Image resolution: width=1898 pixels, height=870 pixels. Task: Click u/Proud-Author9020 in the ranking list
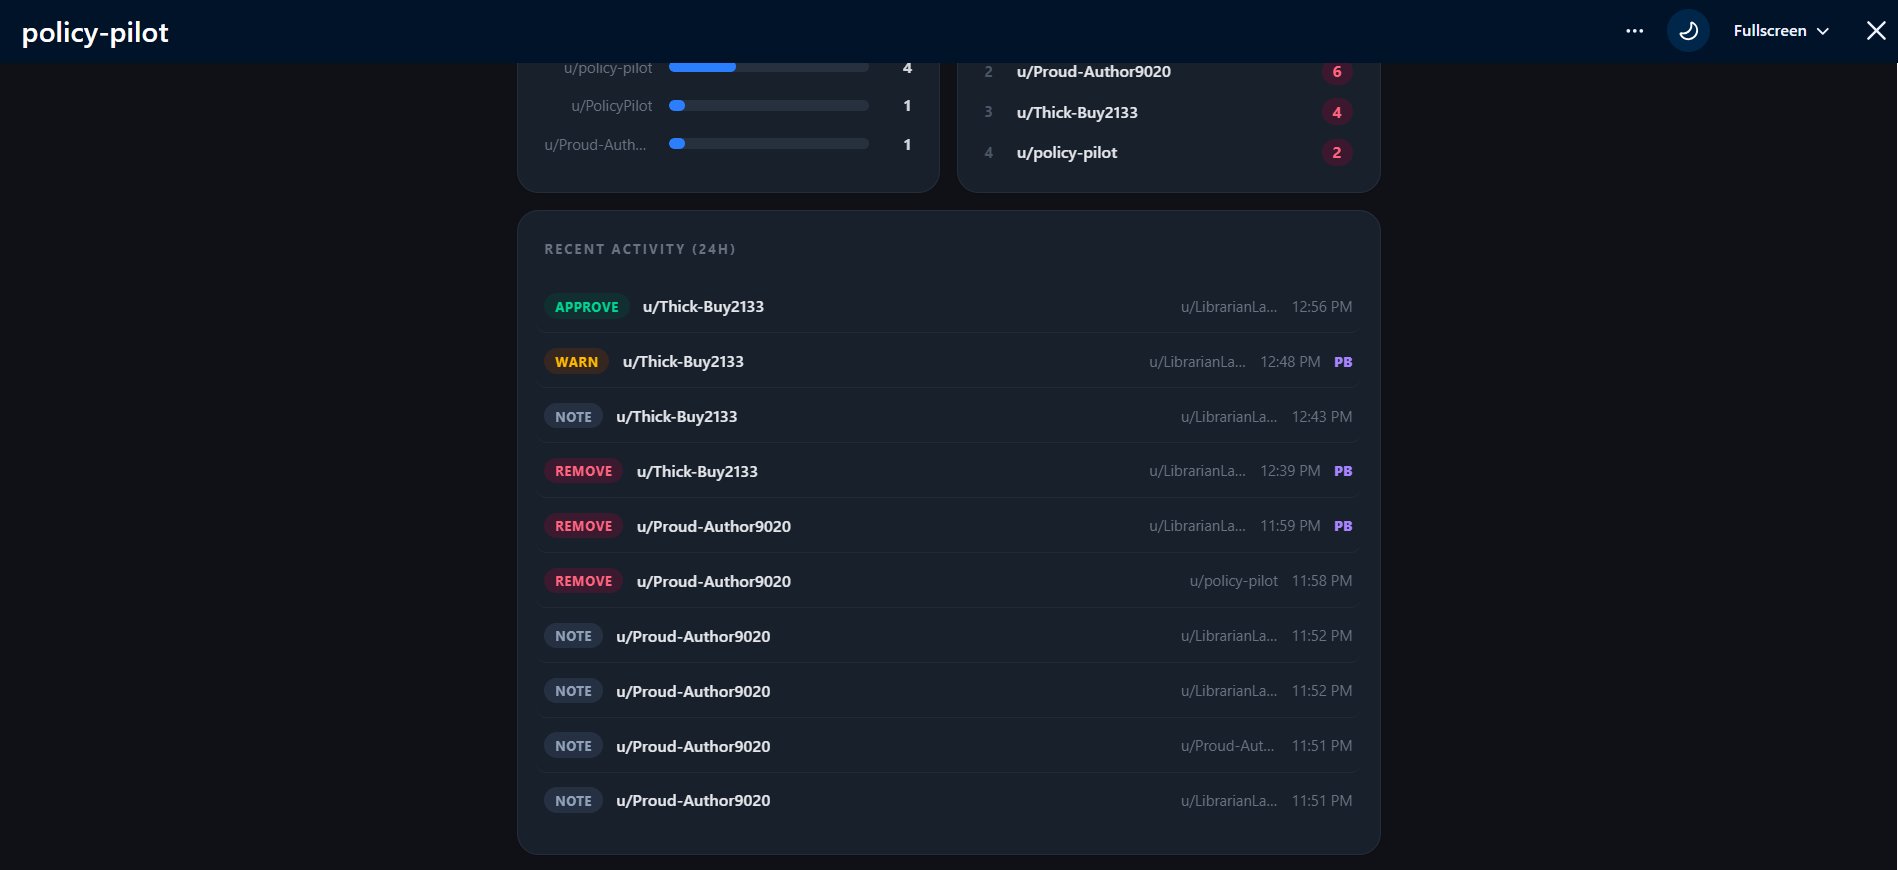pyautogui.click(x=1093, y=72)
